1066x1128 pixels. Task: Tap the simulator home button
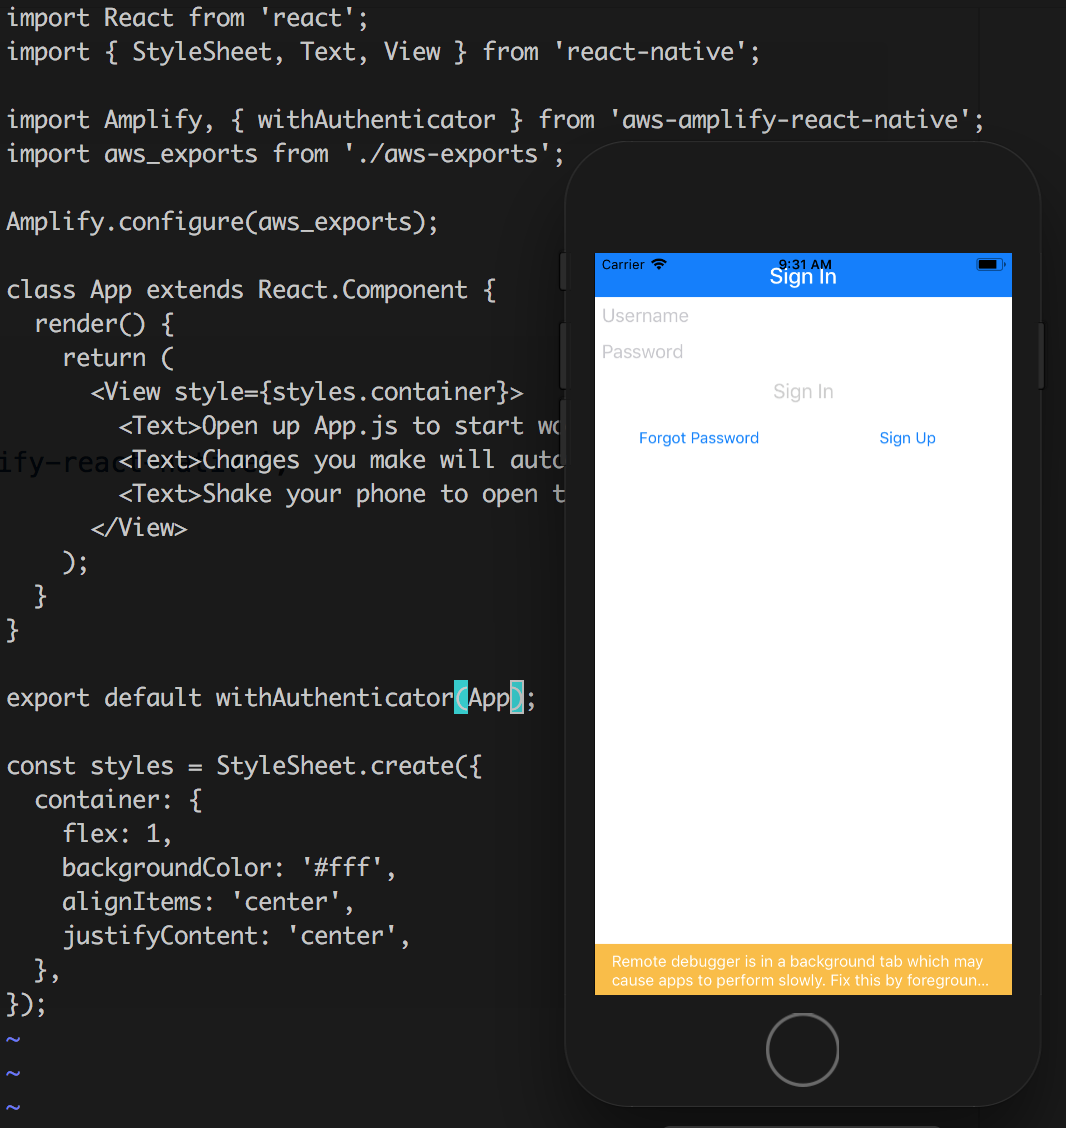click(x=802, y=1050)
